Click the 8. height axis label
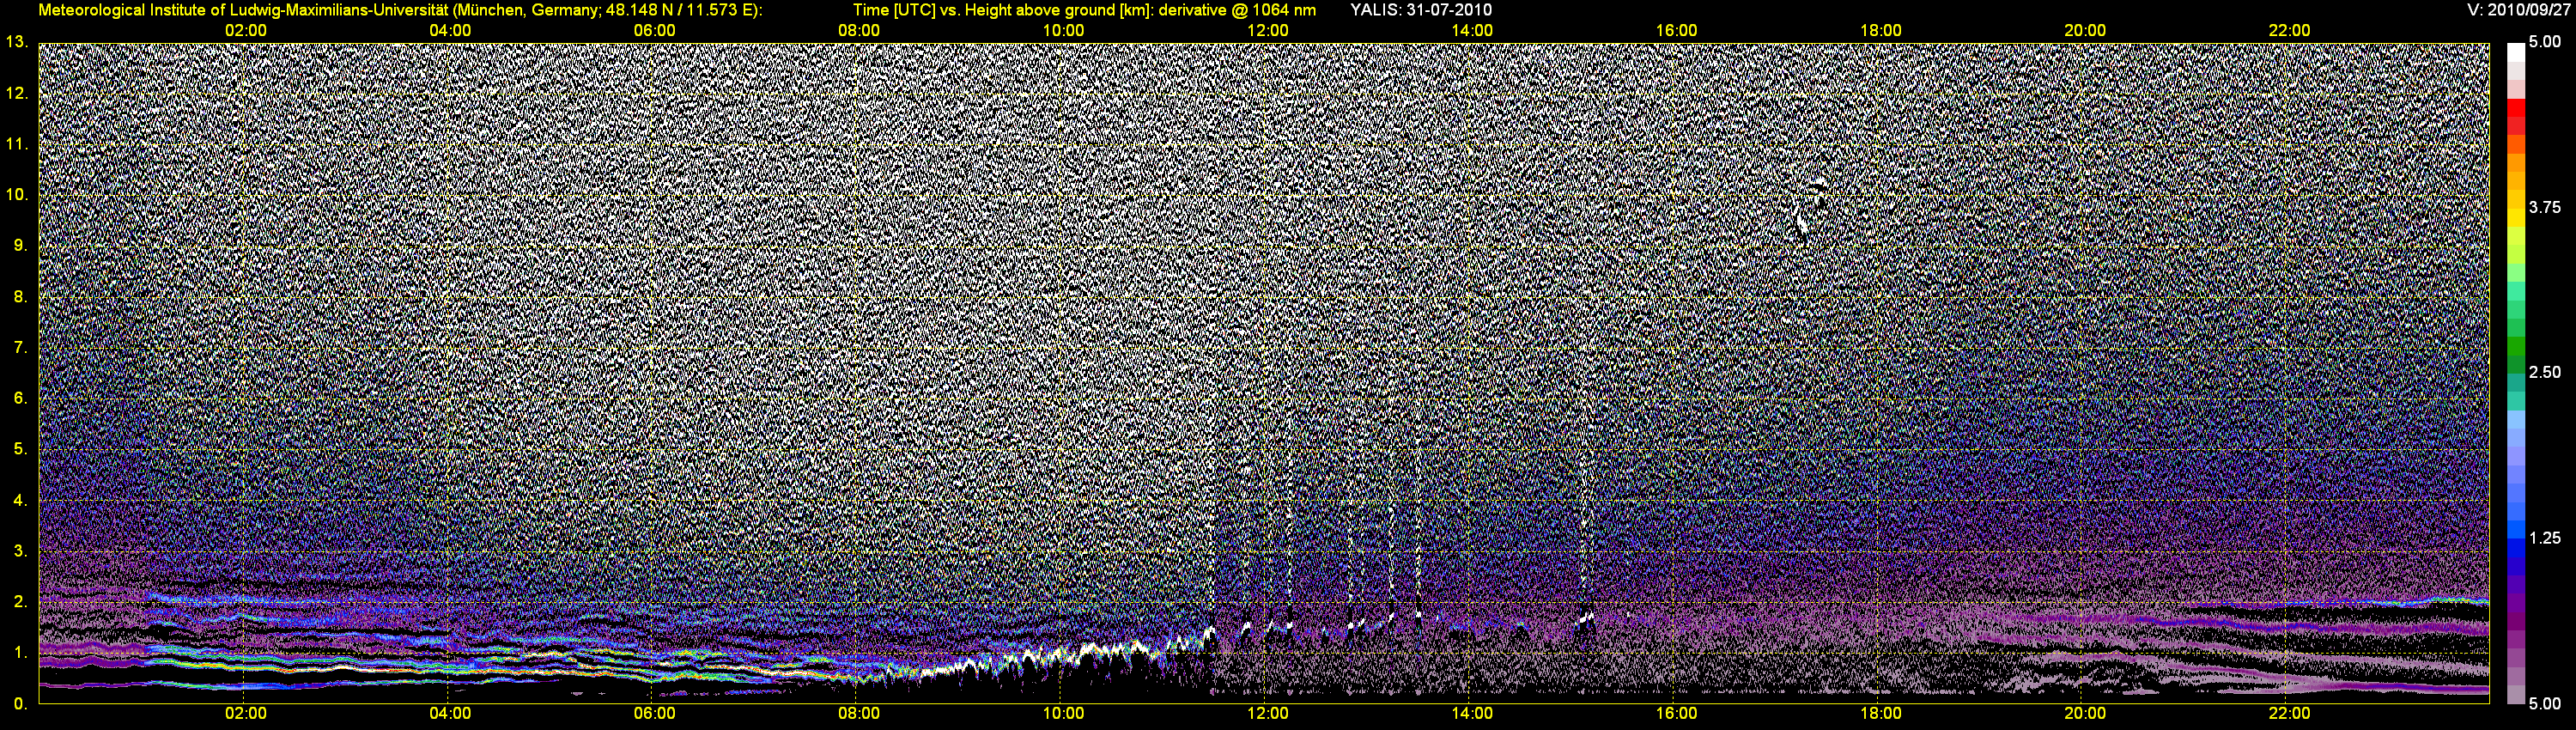Viewport: 2576px width, 730px height. tap(20, 296)
